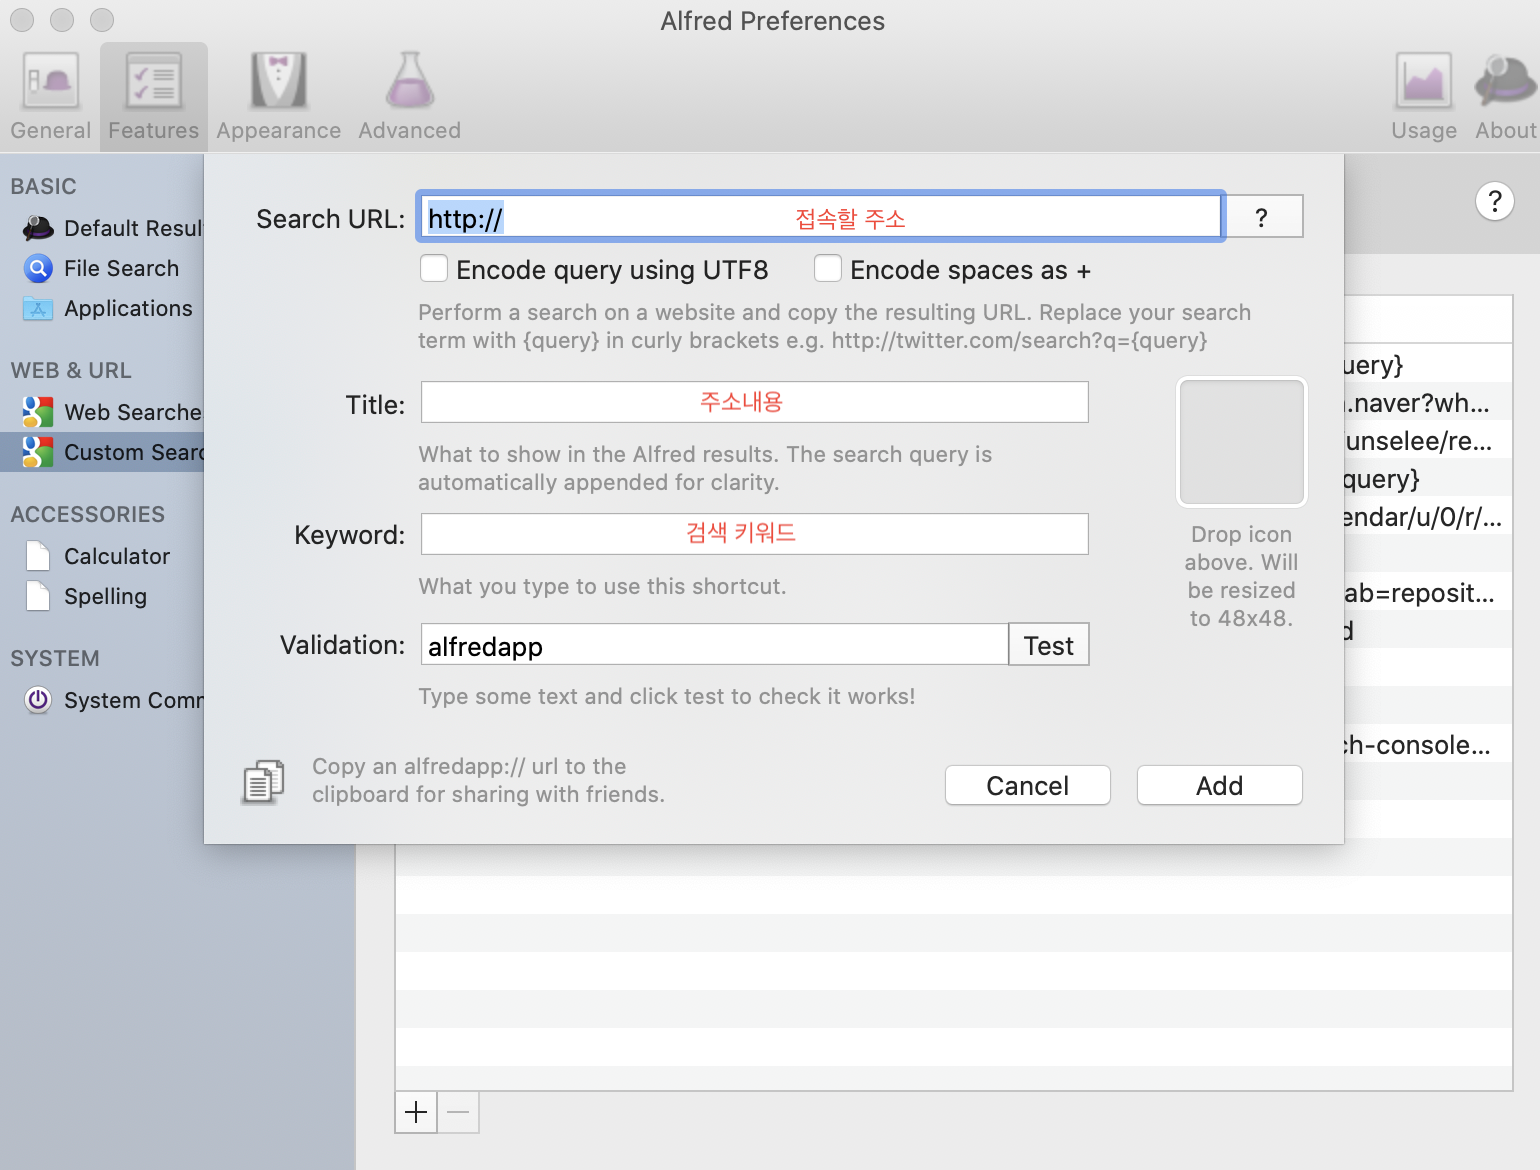Select the list row ending with 'endar/u/0/r/...'
The width and height of the screenshot is (1540, 1170).
(1427, 516)
